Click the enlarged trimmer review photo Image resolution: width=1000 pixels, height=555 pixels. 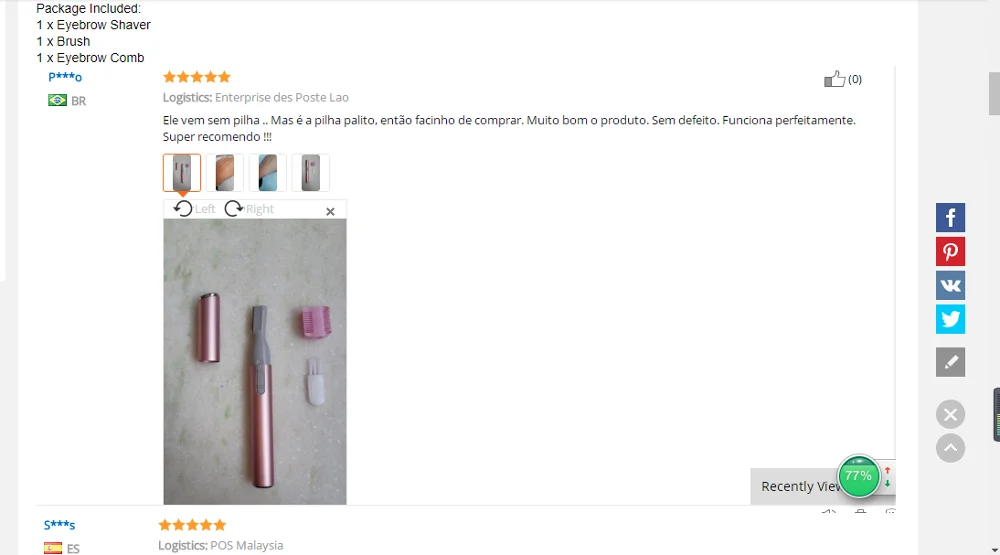255,362
